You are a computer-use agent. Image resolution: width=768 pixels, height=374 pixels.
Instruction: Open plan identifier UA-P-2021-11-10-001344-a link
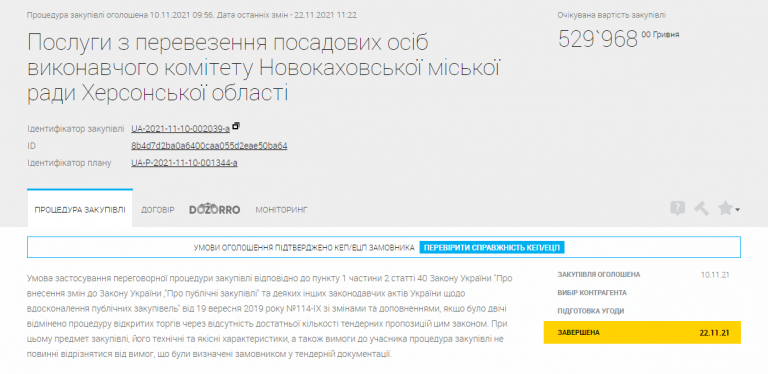pyautogui.click(x=184, y=163)
